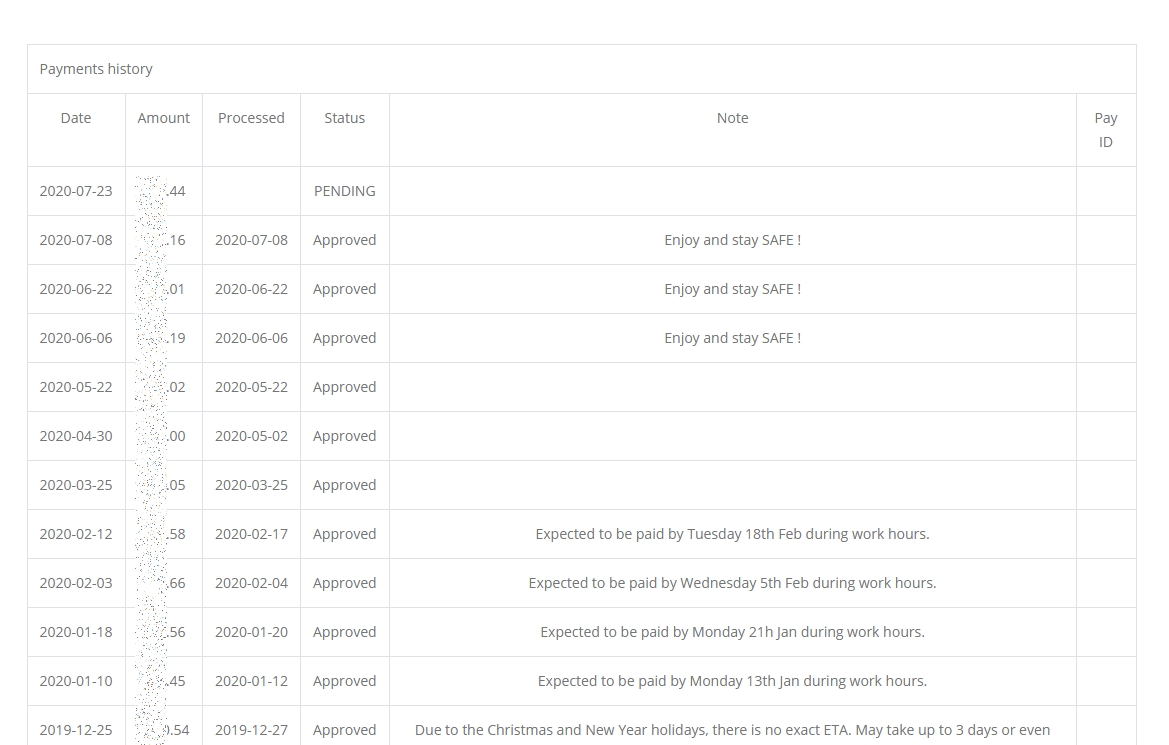1169x745 pixels.
Task: Select the PENDING status cell
Action: pyautogui.click(x=344, y=191)
